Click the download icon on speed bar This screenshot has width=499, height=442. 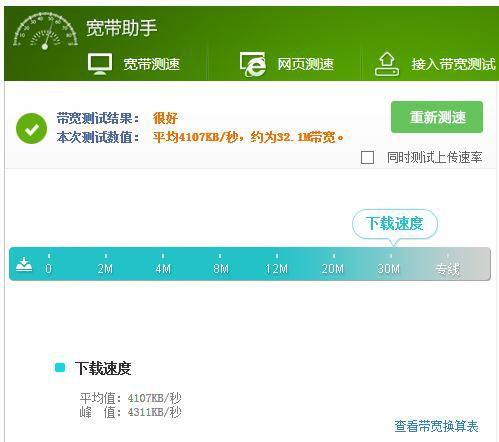(x=24, y=265)
